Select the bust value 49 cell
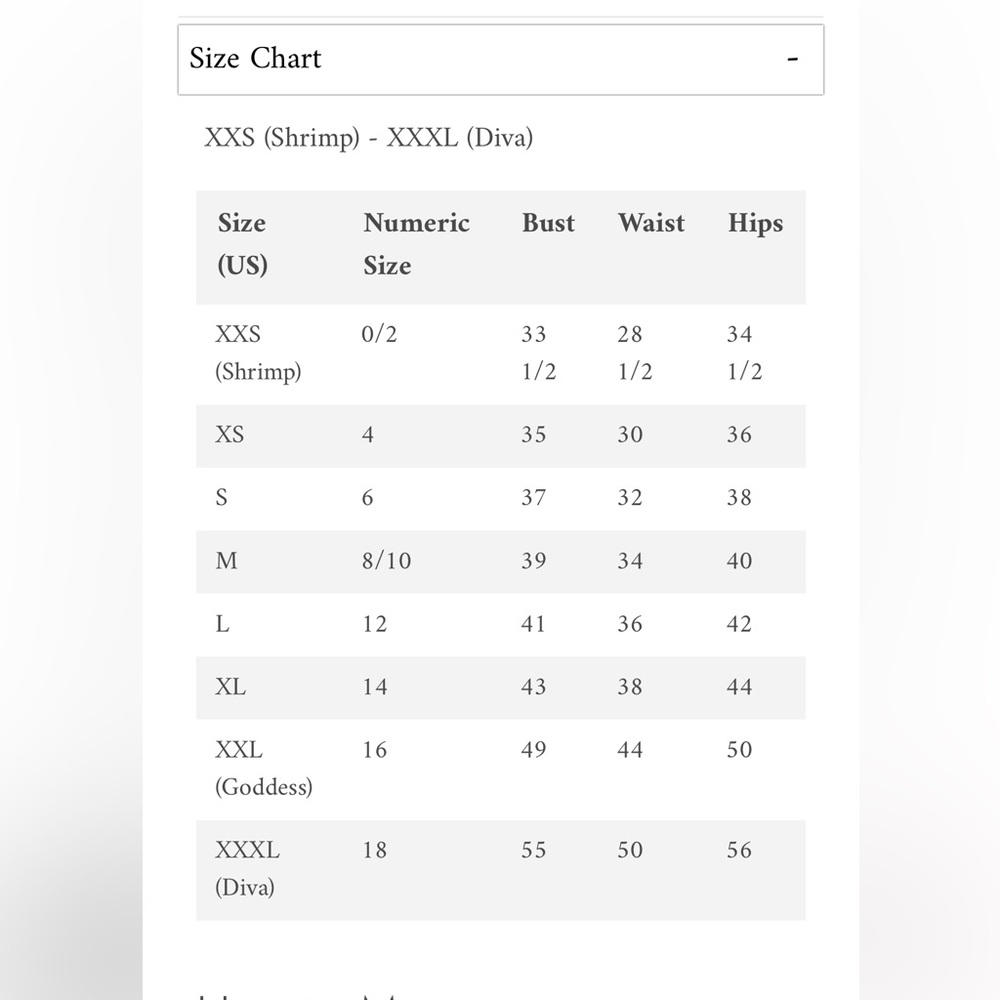Image resolution: width=1000 pixels, height=1000 pixels. 534,750
